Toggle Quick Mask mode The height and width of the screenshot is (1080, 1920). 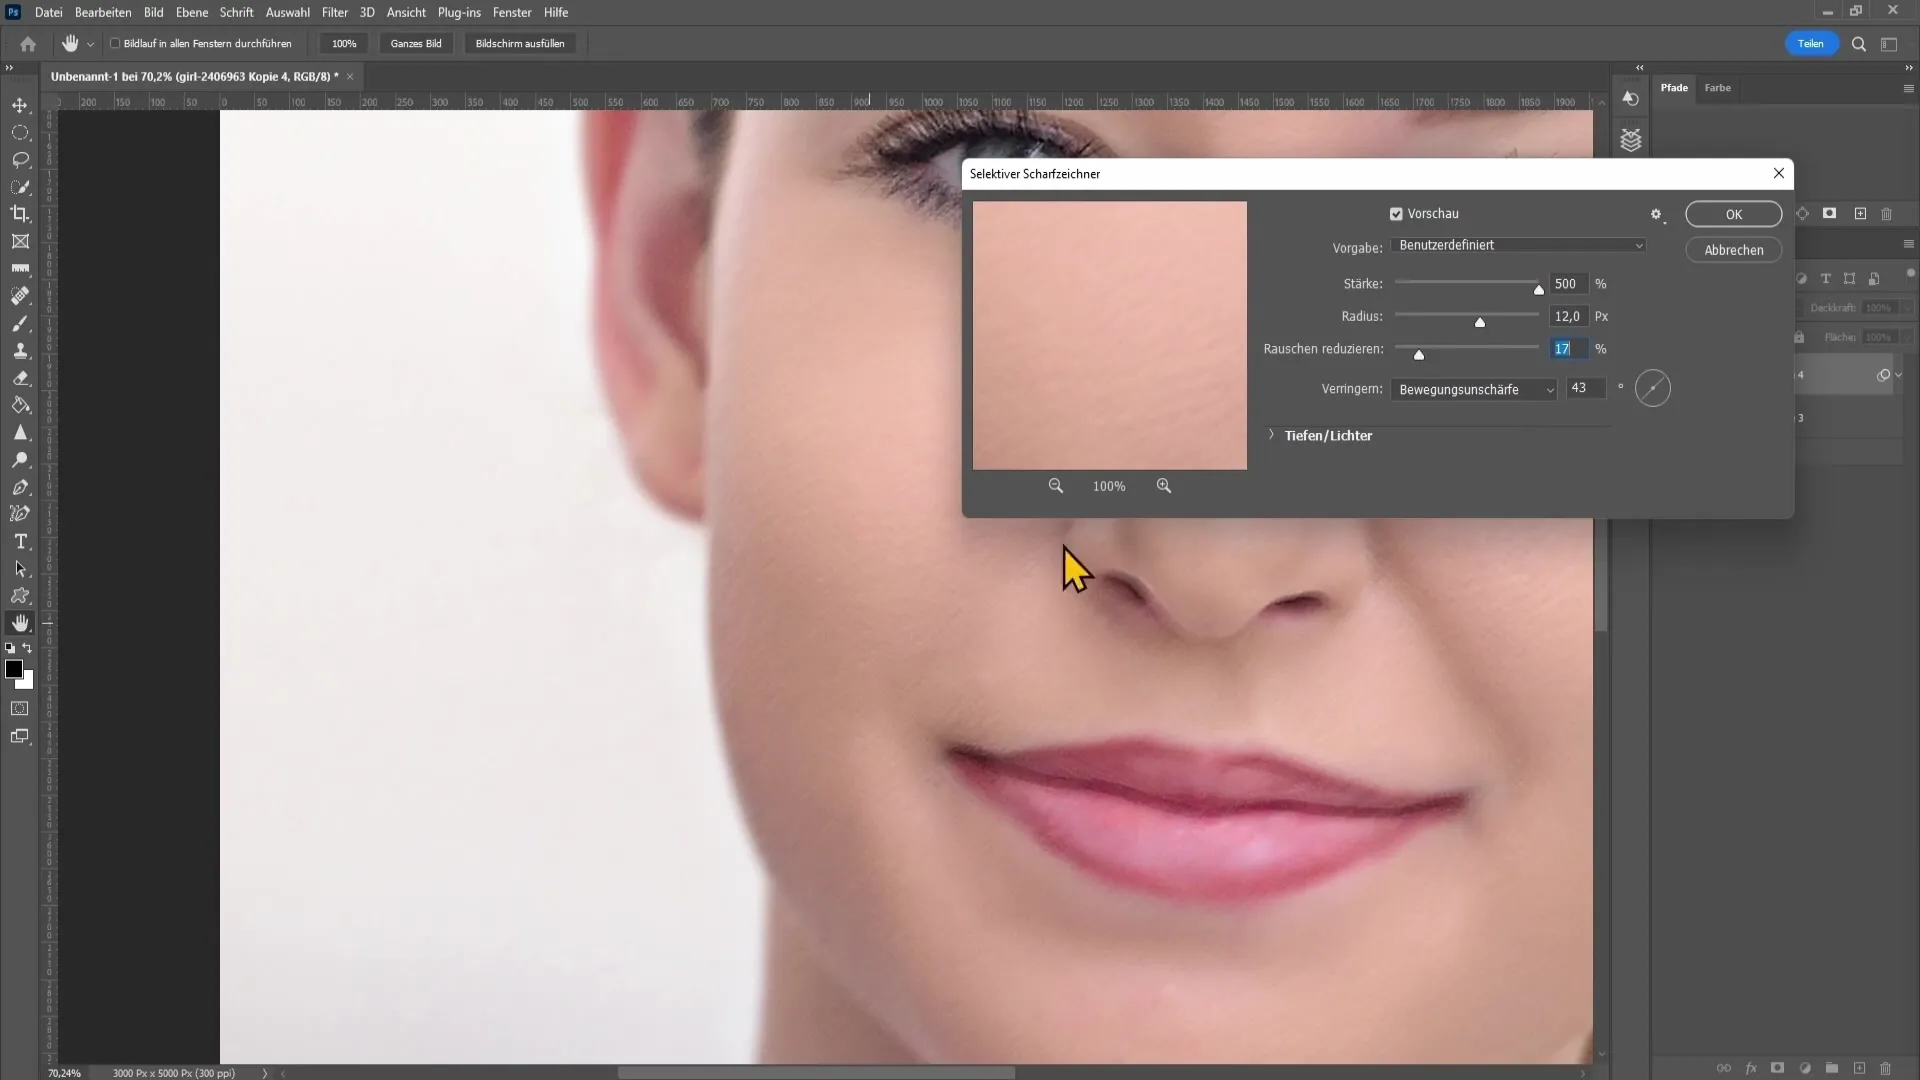coord(20,709)
